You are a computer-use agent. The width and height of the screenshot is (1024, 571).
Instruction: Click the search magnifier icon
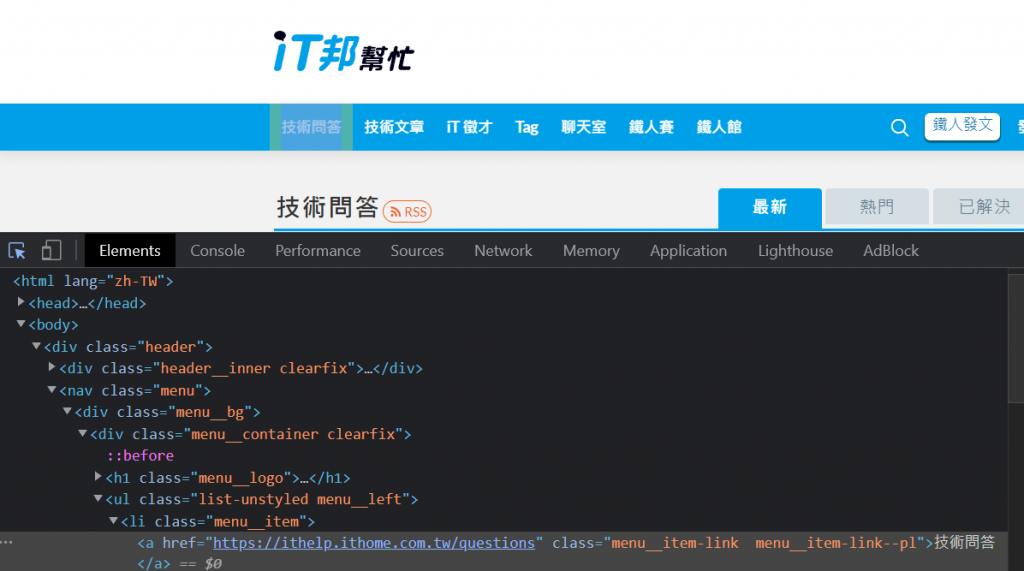point(900,127)
